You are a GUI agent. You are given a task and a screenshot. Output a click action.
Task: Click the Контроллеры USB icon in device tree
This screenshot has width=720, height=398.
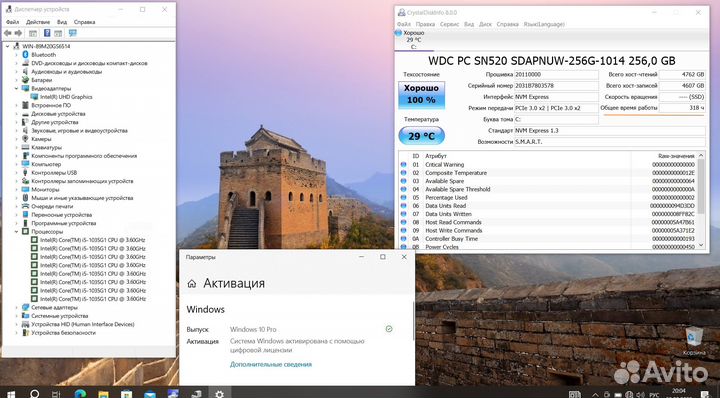[26, 173]
